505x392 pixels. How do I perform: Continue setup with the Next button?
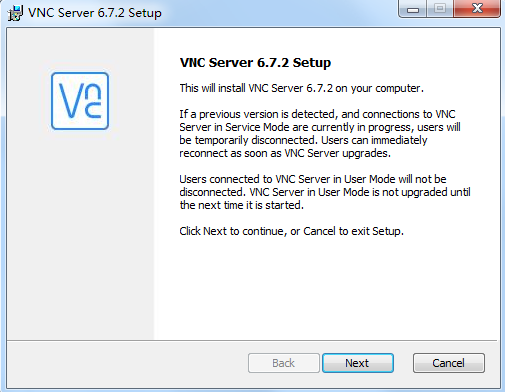coord(358,363)
